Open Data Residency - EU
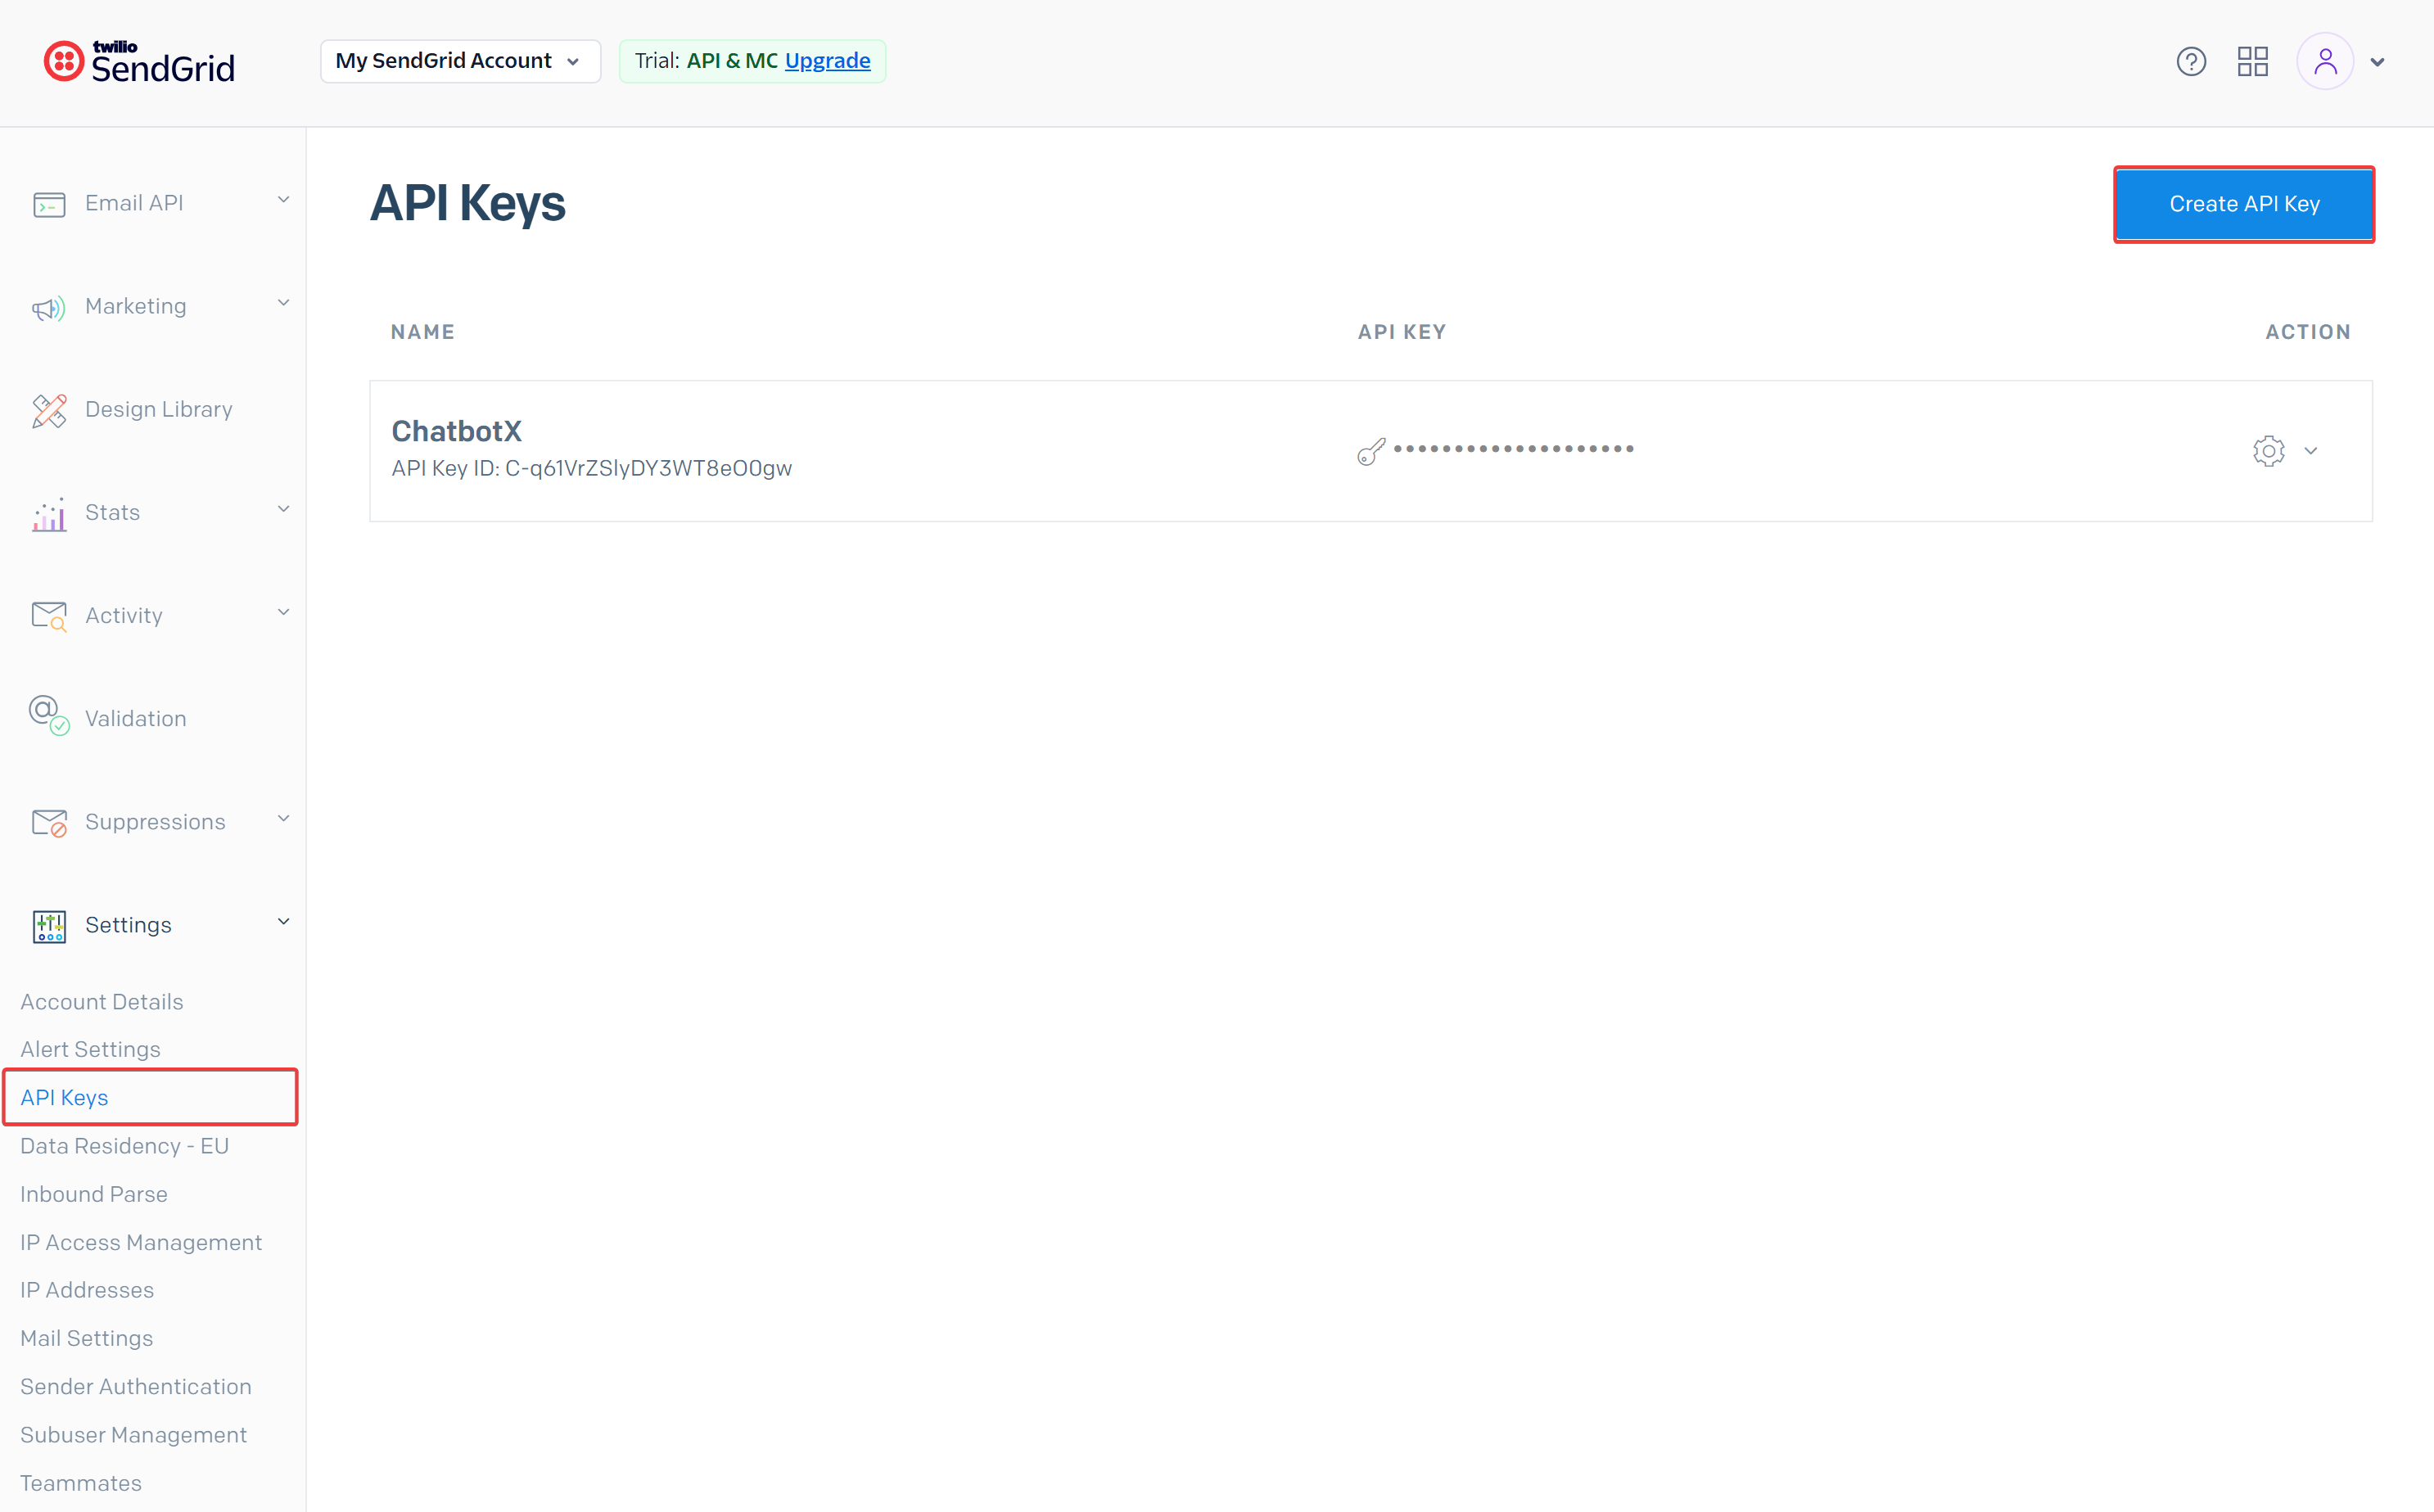Image resolution: width=2434 pixels, height=1512 pixels. (124, 1145)
